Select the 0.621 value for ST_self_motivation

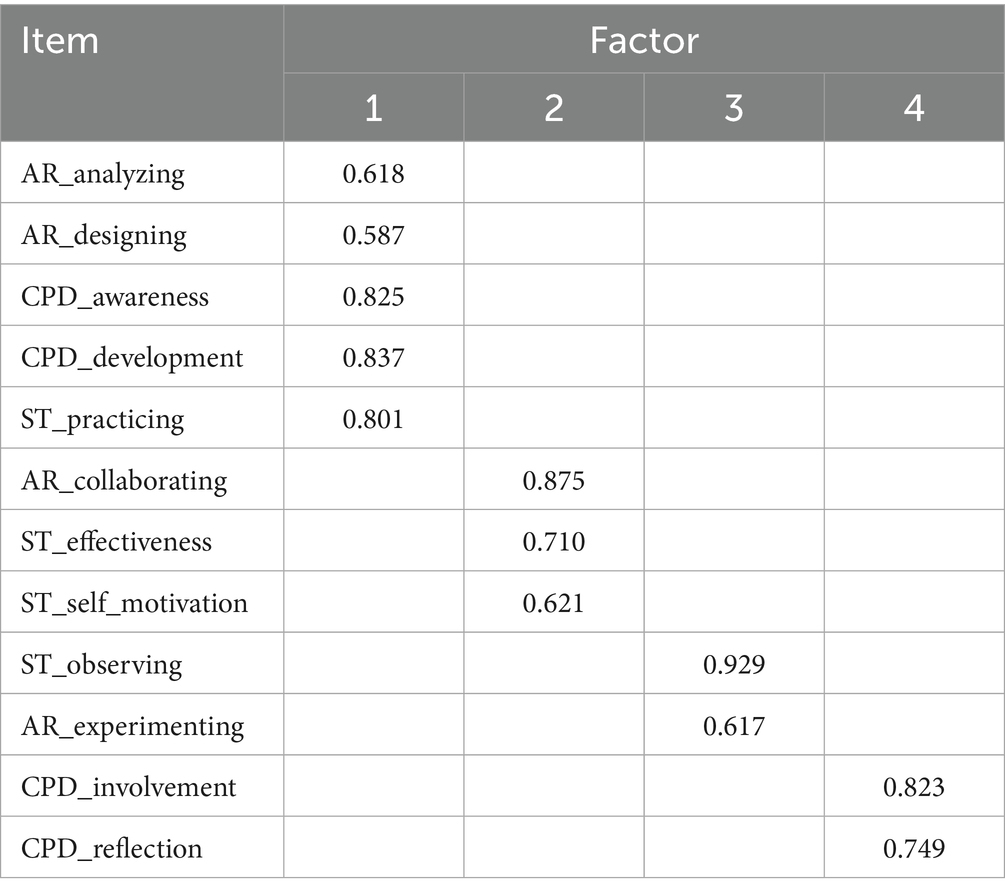click(553, 602)
